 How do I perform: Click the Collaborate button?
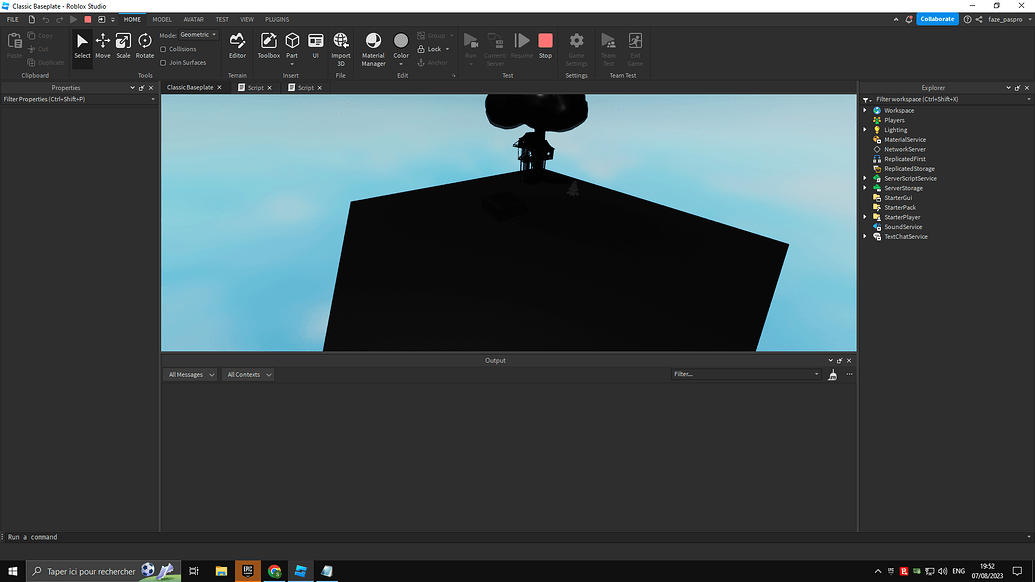(936, 18)
